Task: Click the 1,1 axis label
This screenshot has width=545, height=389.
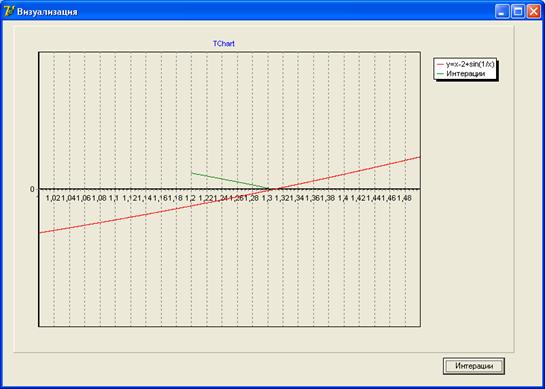Action: [x=114, y=198]
